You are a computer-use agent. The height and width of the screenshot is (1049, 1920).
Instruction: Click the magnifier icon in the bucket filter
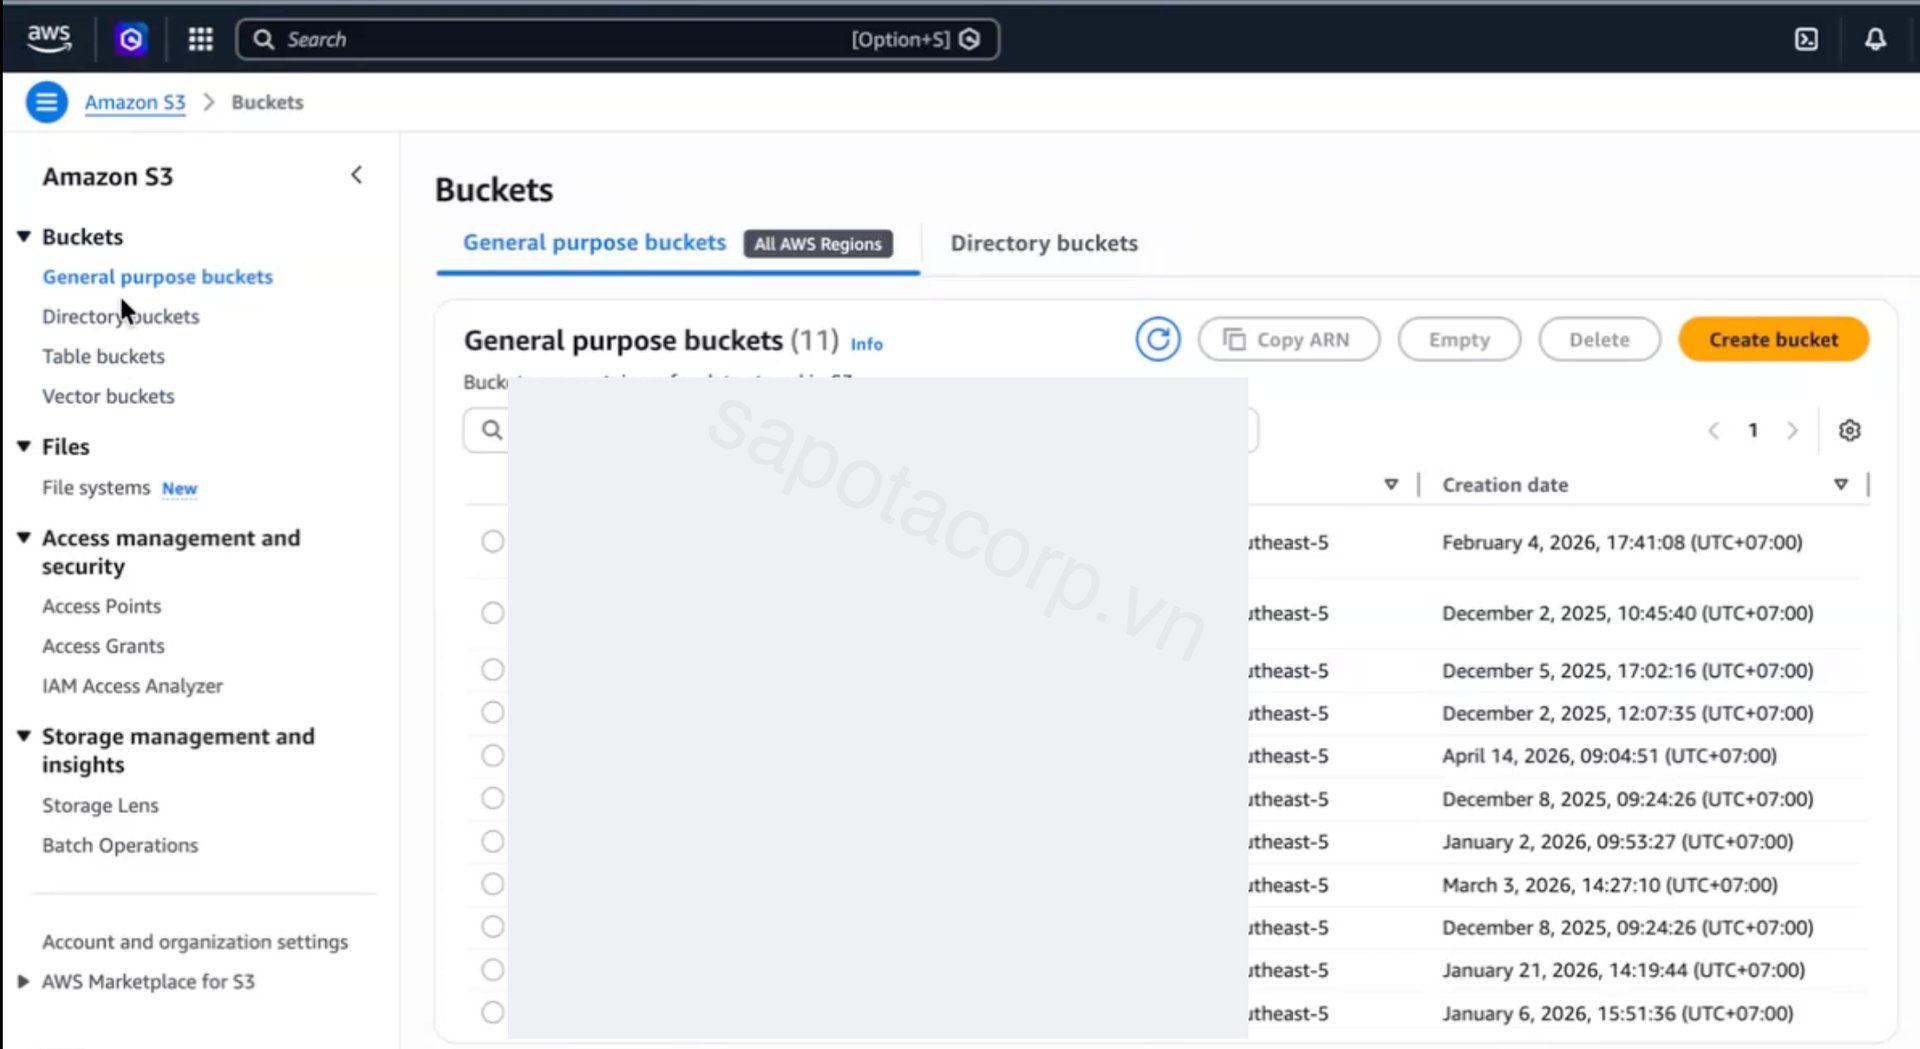point(491,430)
